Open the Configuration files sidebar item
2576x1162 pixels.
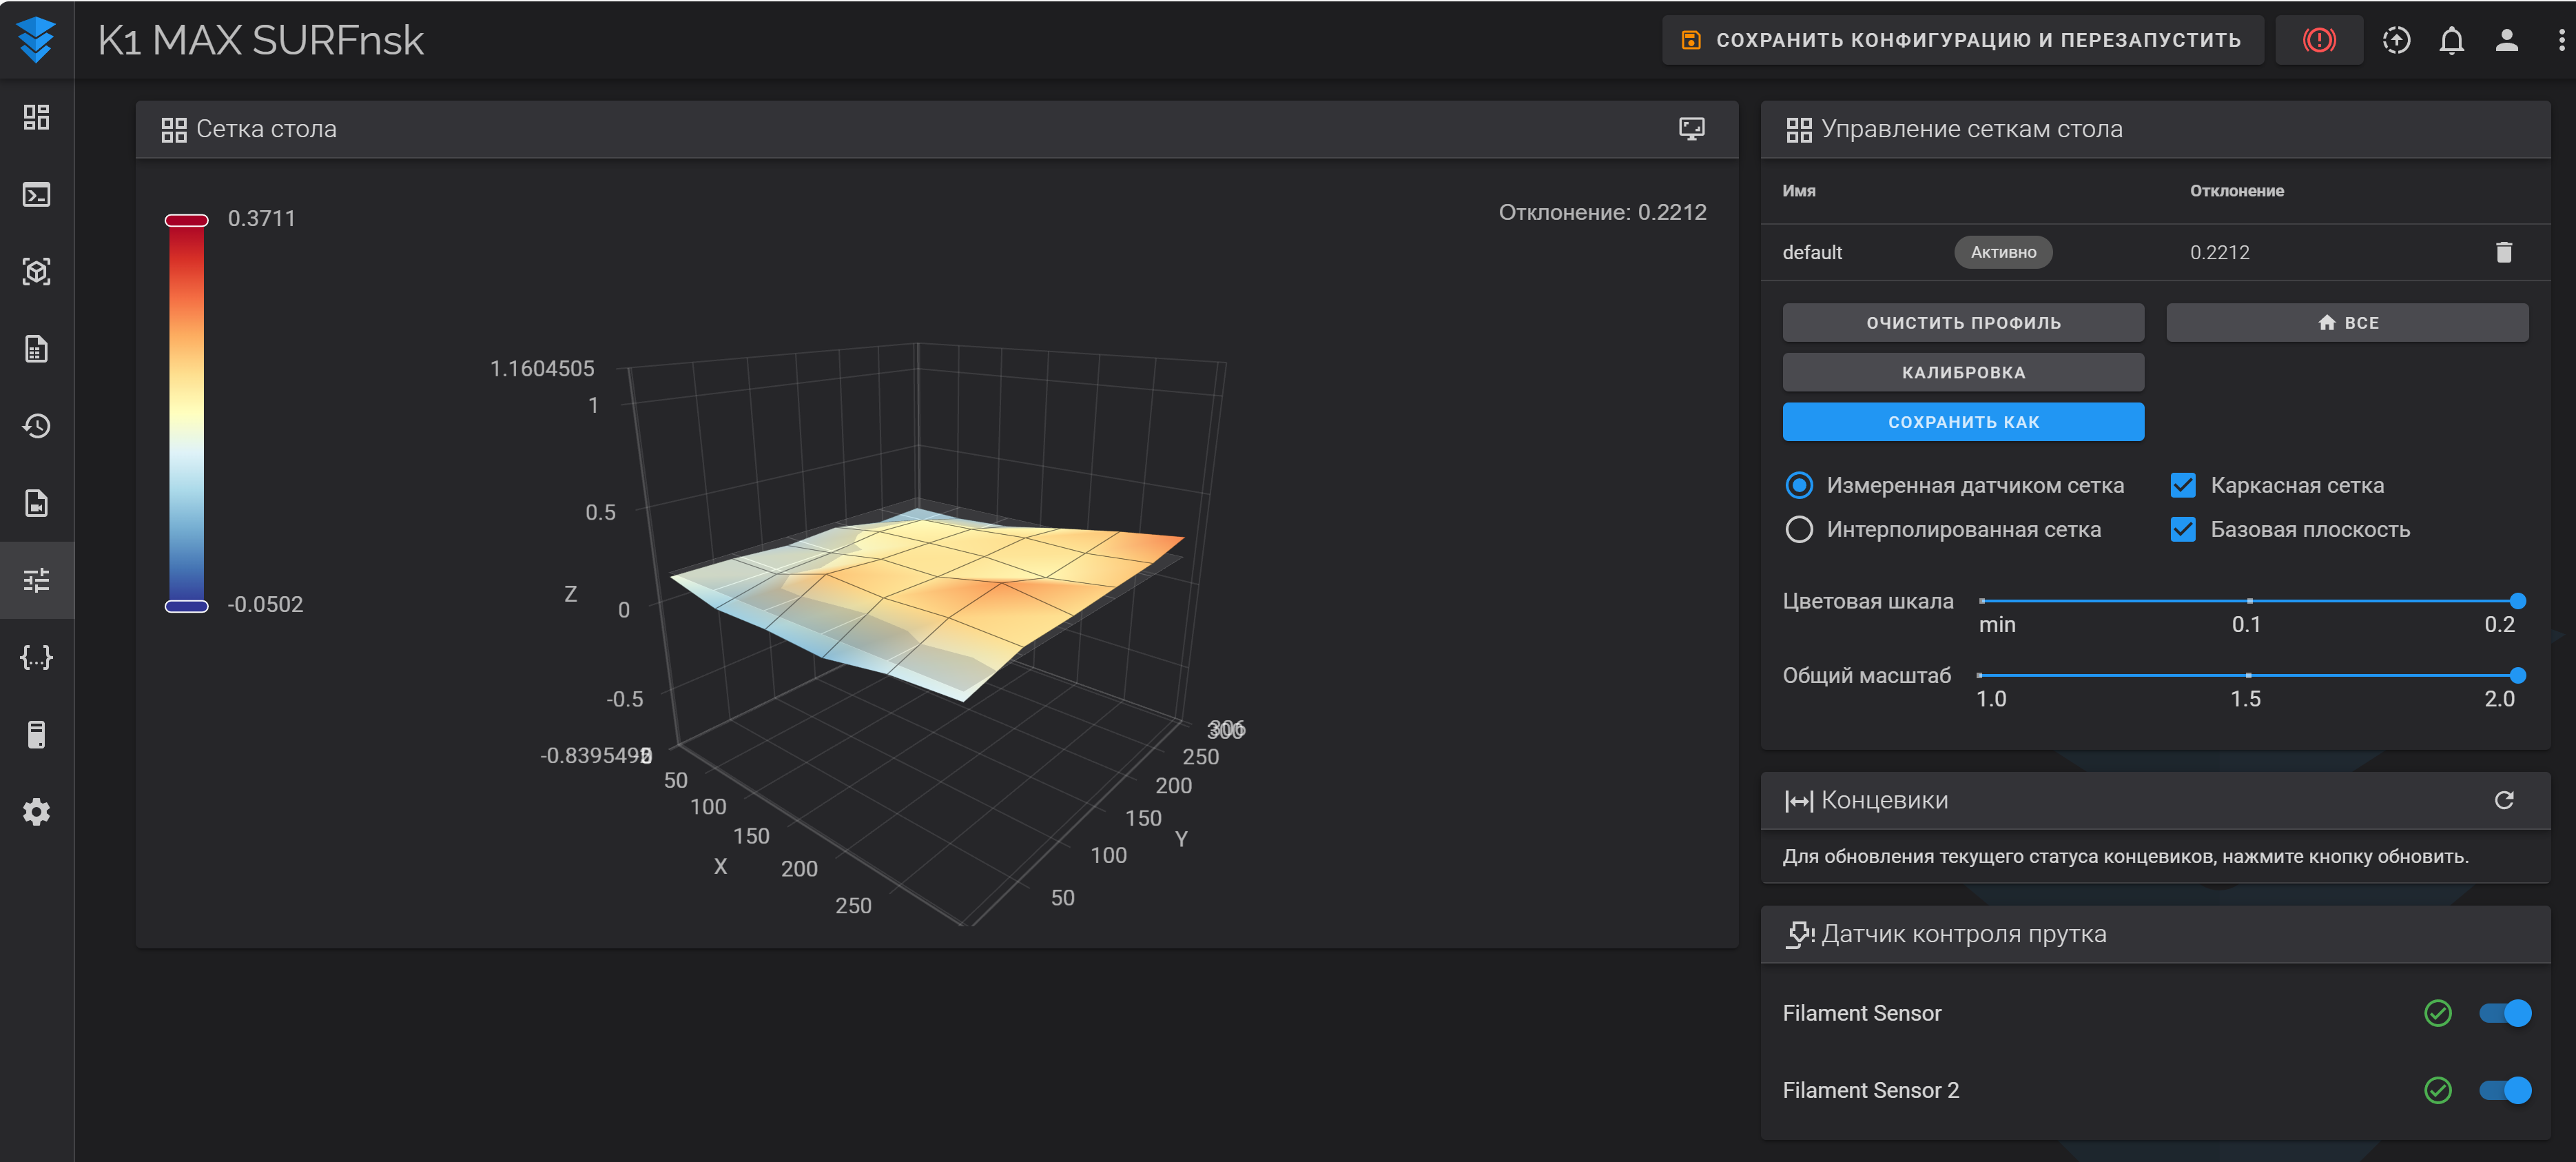(x=37, y=657)
